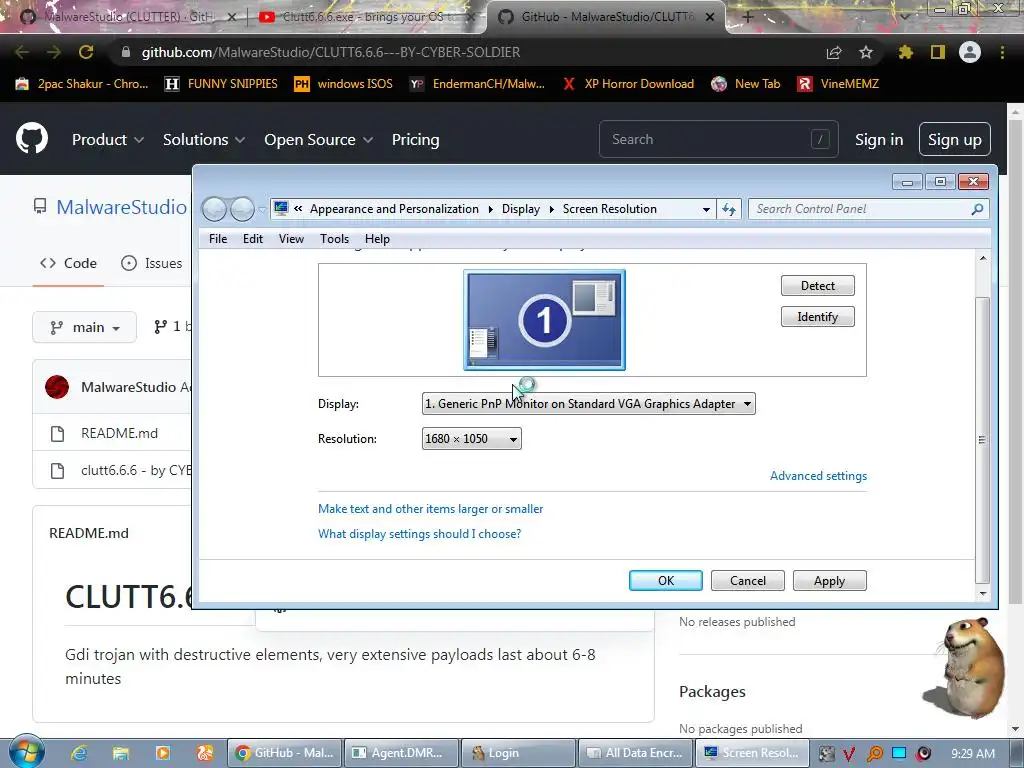Open the 2pac Shakur bookmark
The image size is (1024, 768).
(x=82, y=84)
